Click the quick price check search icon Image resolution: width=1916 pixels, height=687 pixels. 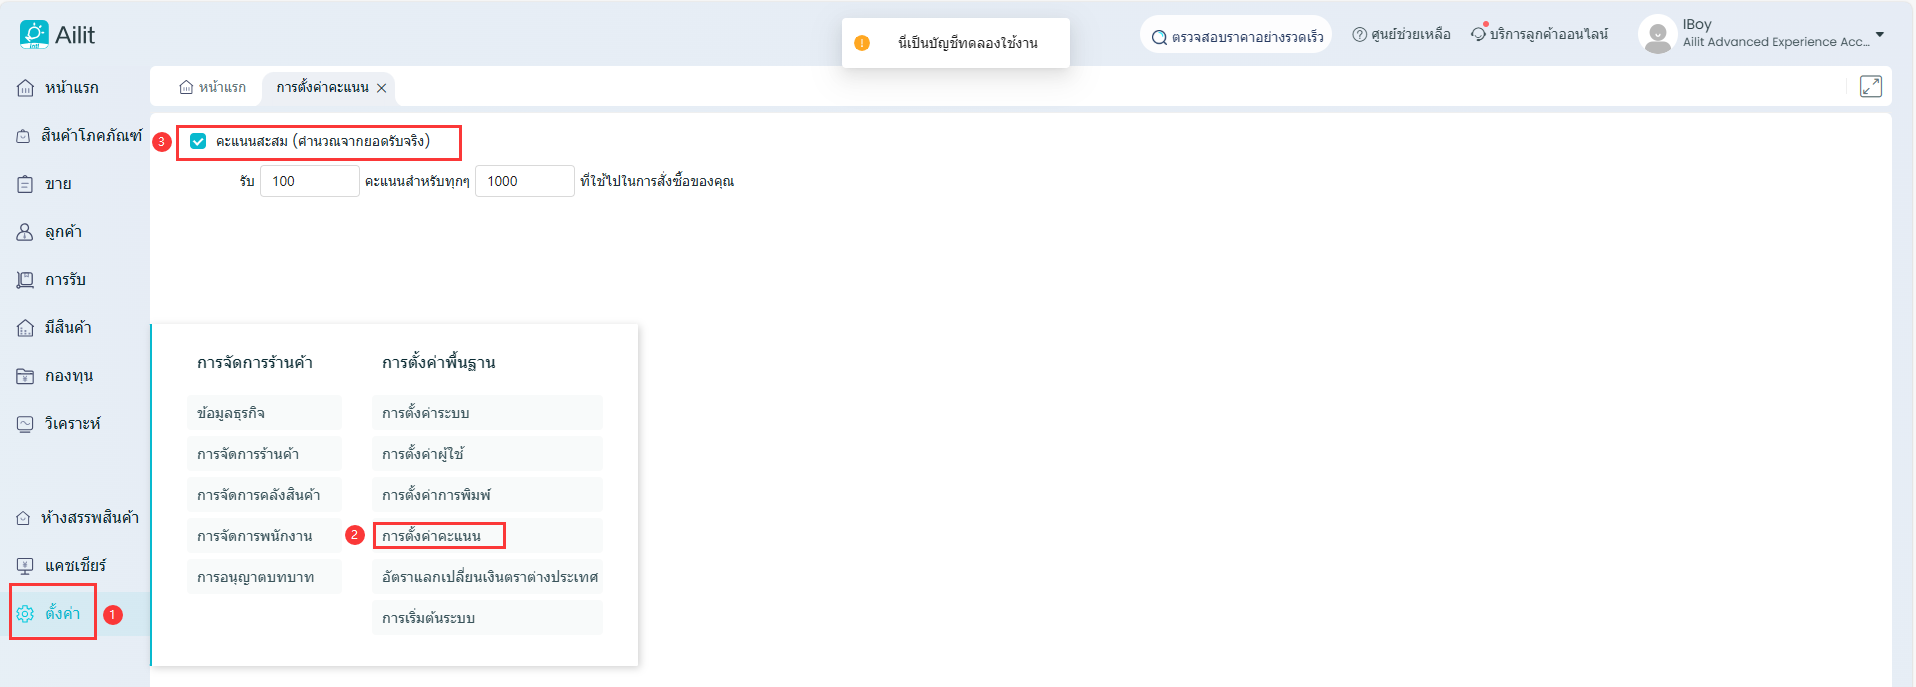coord(1159,38)
